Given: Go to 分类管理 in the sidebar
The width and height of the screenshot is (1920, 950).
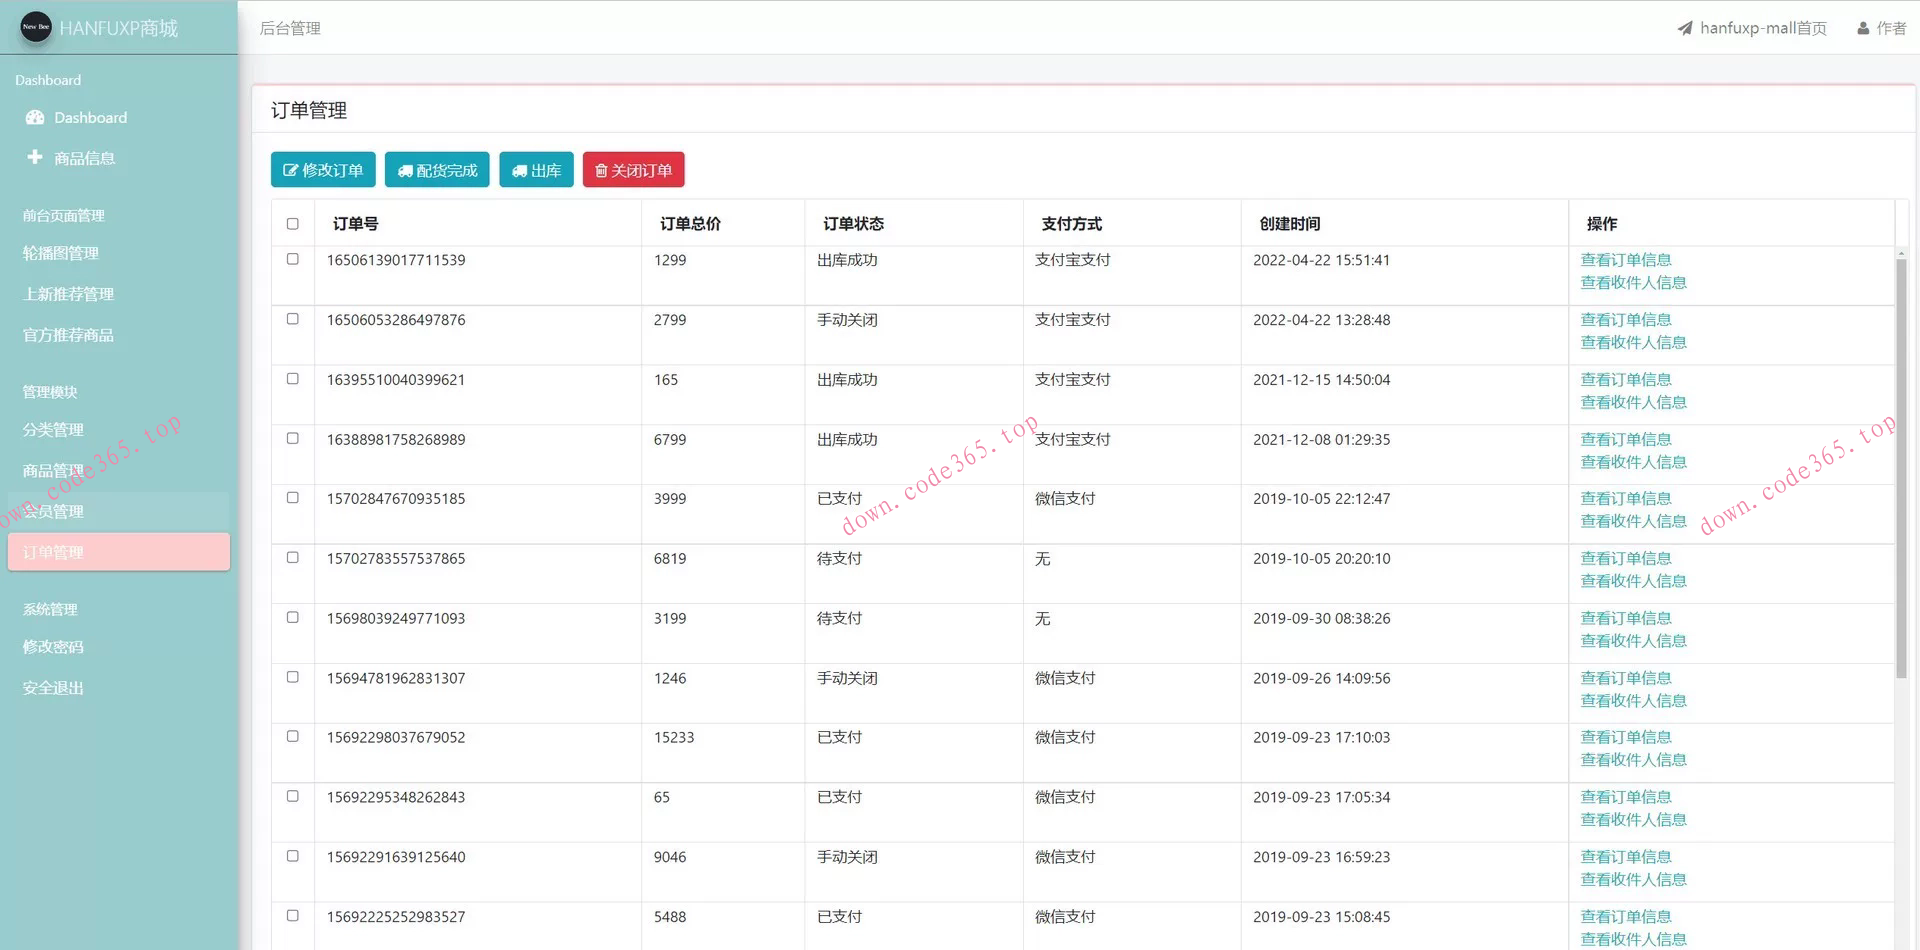Looking at the screenshot, I should 53,429.
